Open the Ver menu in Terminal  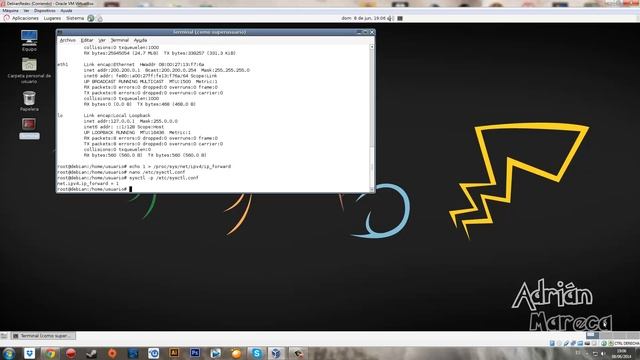102,40
